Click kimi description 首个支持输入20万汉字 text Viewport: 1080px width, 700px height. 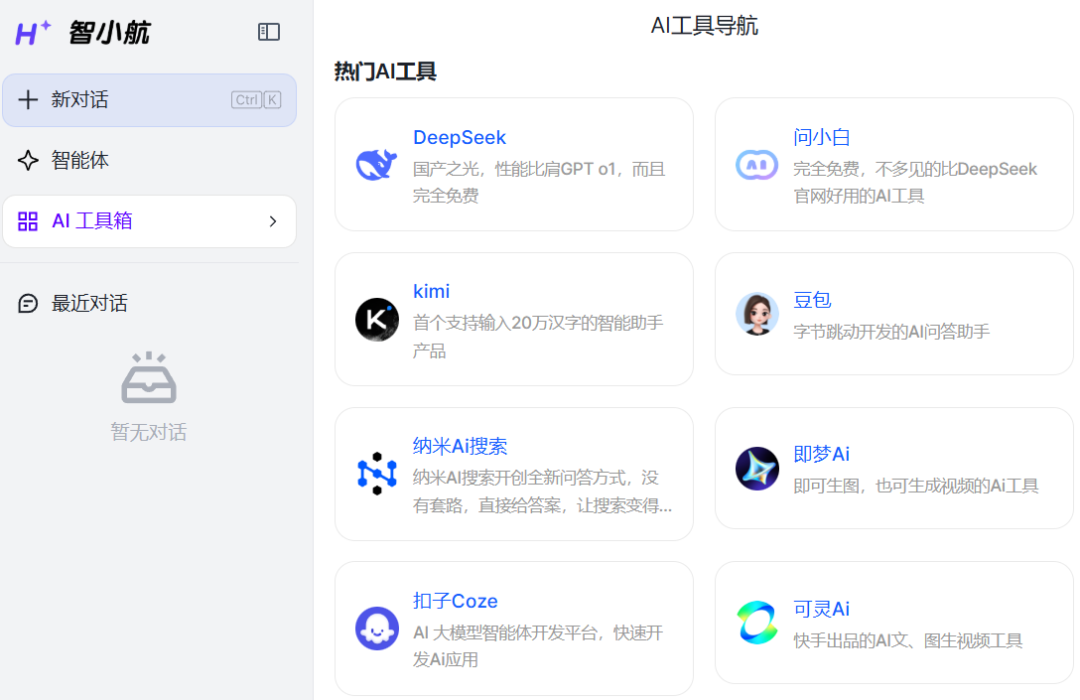[x=538, y=337]
